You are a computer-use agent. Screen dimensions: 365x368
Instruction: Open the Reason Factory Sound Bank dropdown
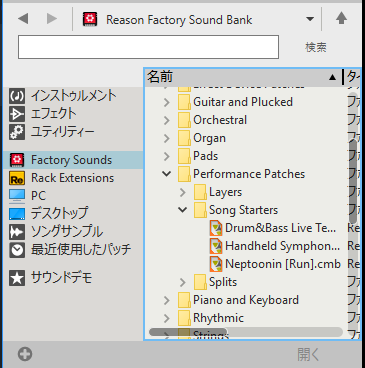(310, 19)
